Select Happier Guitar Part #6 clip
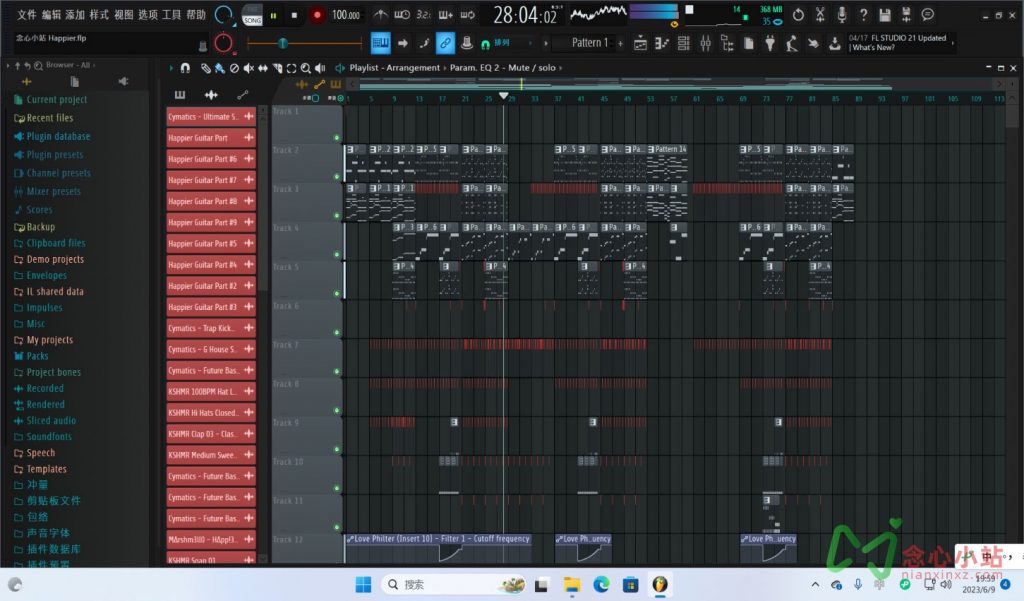Viewport: 1024px width, 601px height. [x=211, y=159]
